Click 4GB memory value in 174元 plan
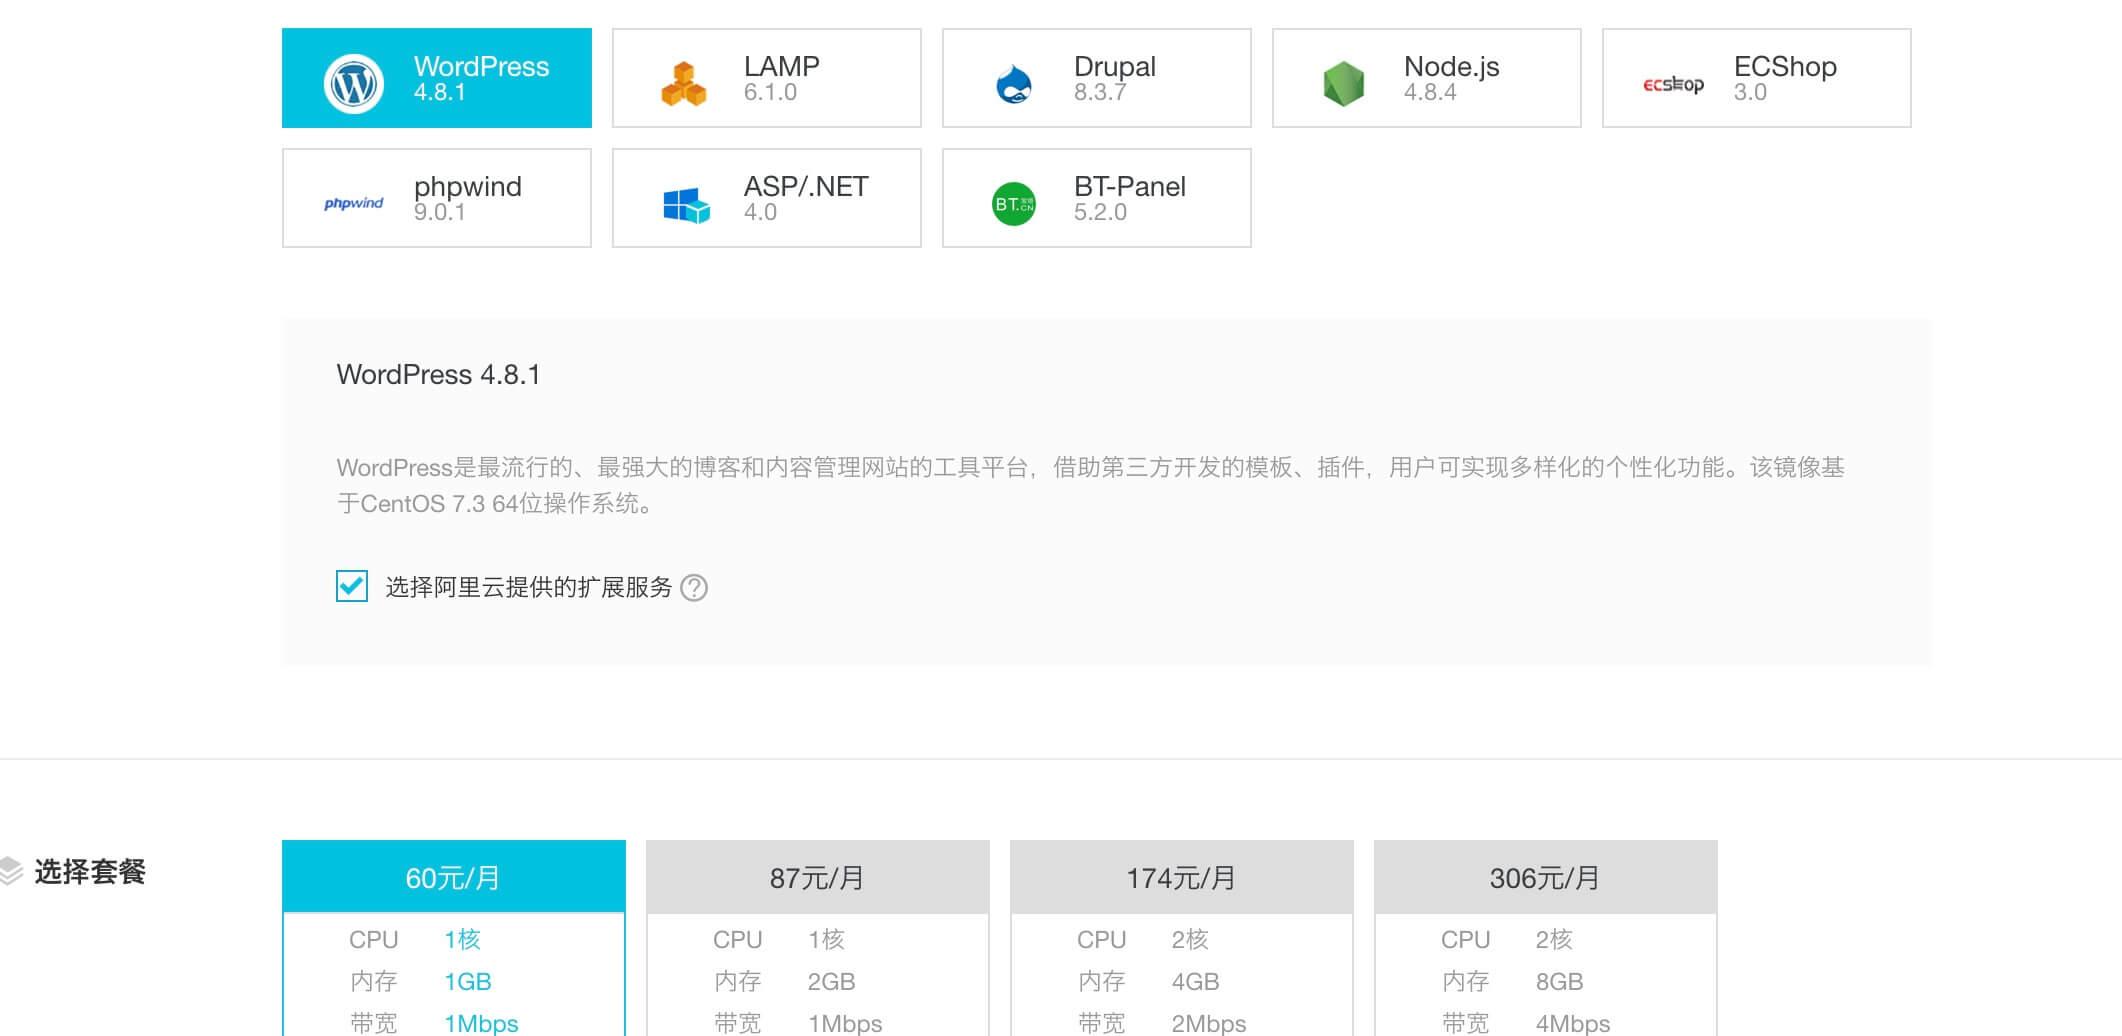The width and height of the screenshot is (2122, 1036). click(1196, 982)
